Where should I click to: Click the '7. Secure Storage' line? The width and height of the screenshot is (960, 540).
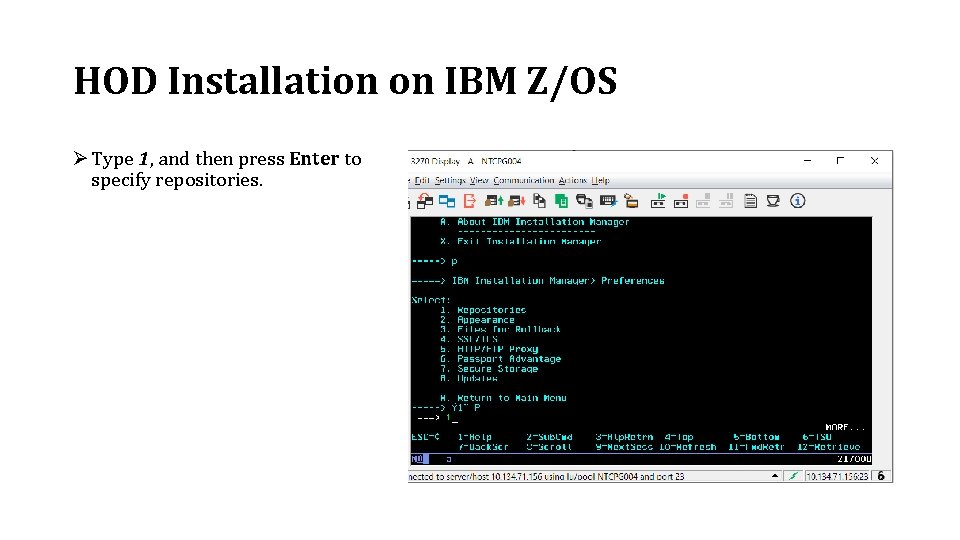click(489, 369)
